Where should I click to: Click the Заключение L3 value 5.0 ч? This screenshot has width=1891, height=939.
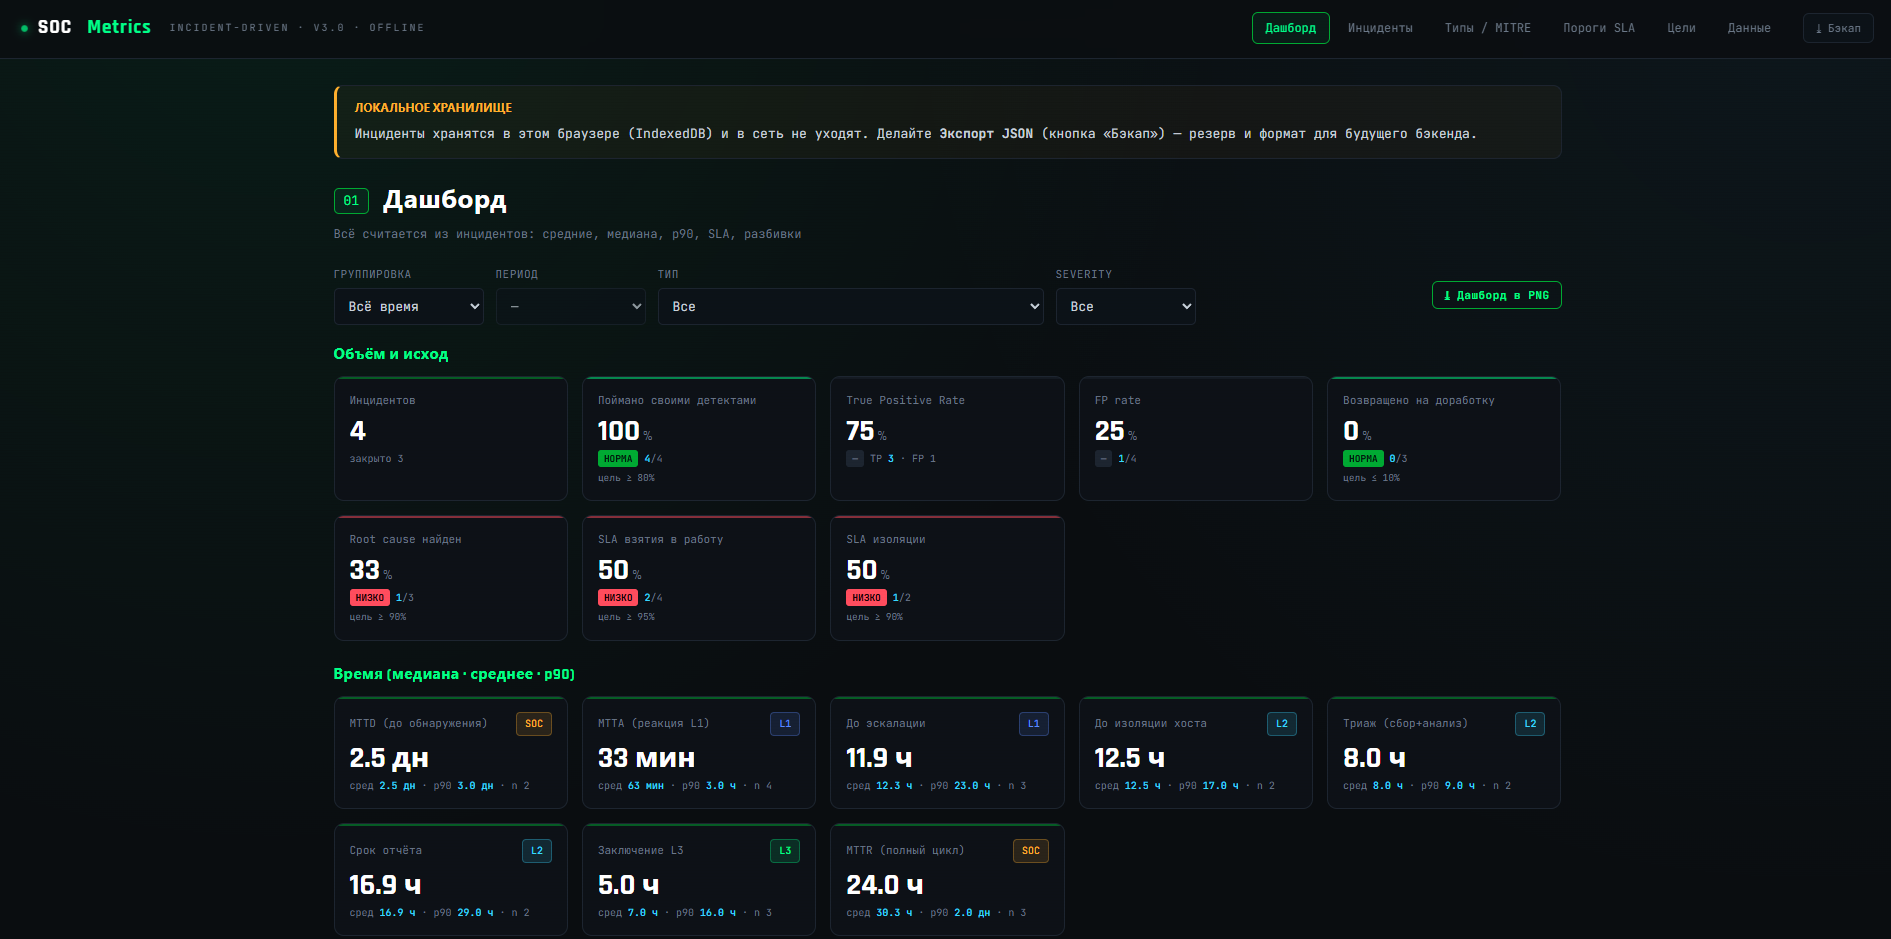(x=629, y=885)
